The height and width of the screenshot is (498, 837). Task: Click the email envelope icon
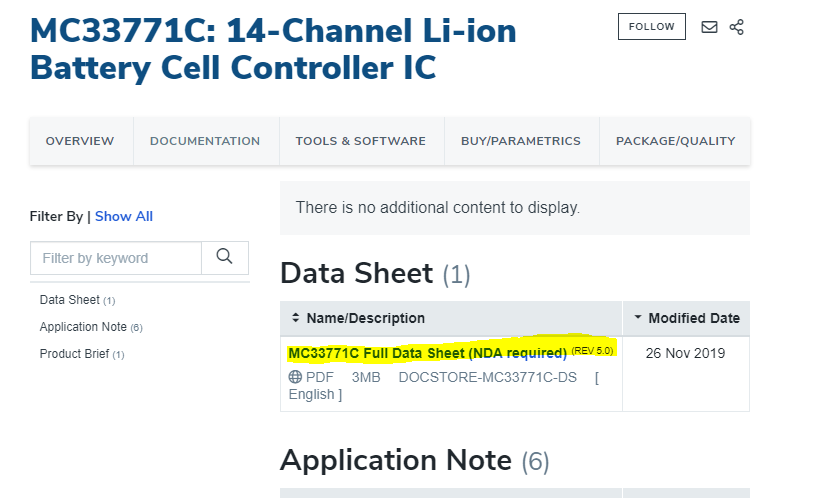pyautogui.click(x=709, y=27)
